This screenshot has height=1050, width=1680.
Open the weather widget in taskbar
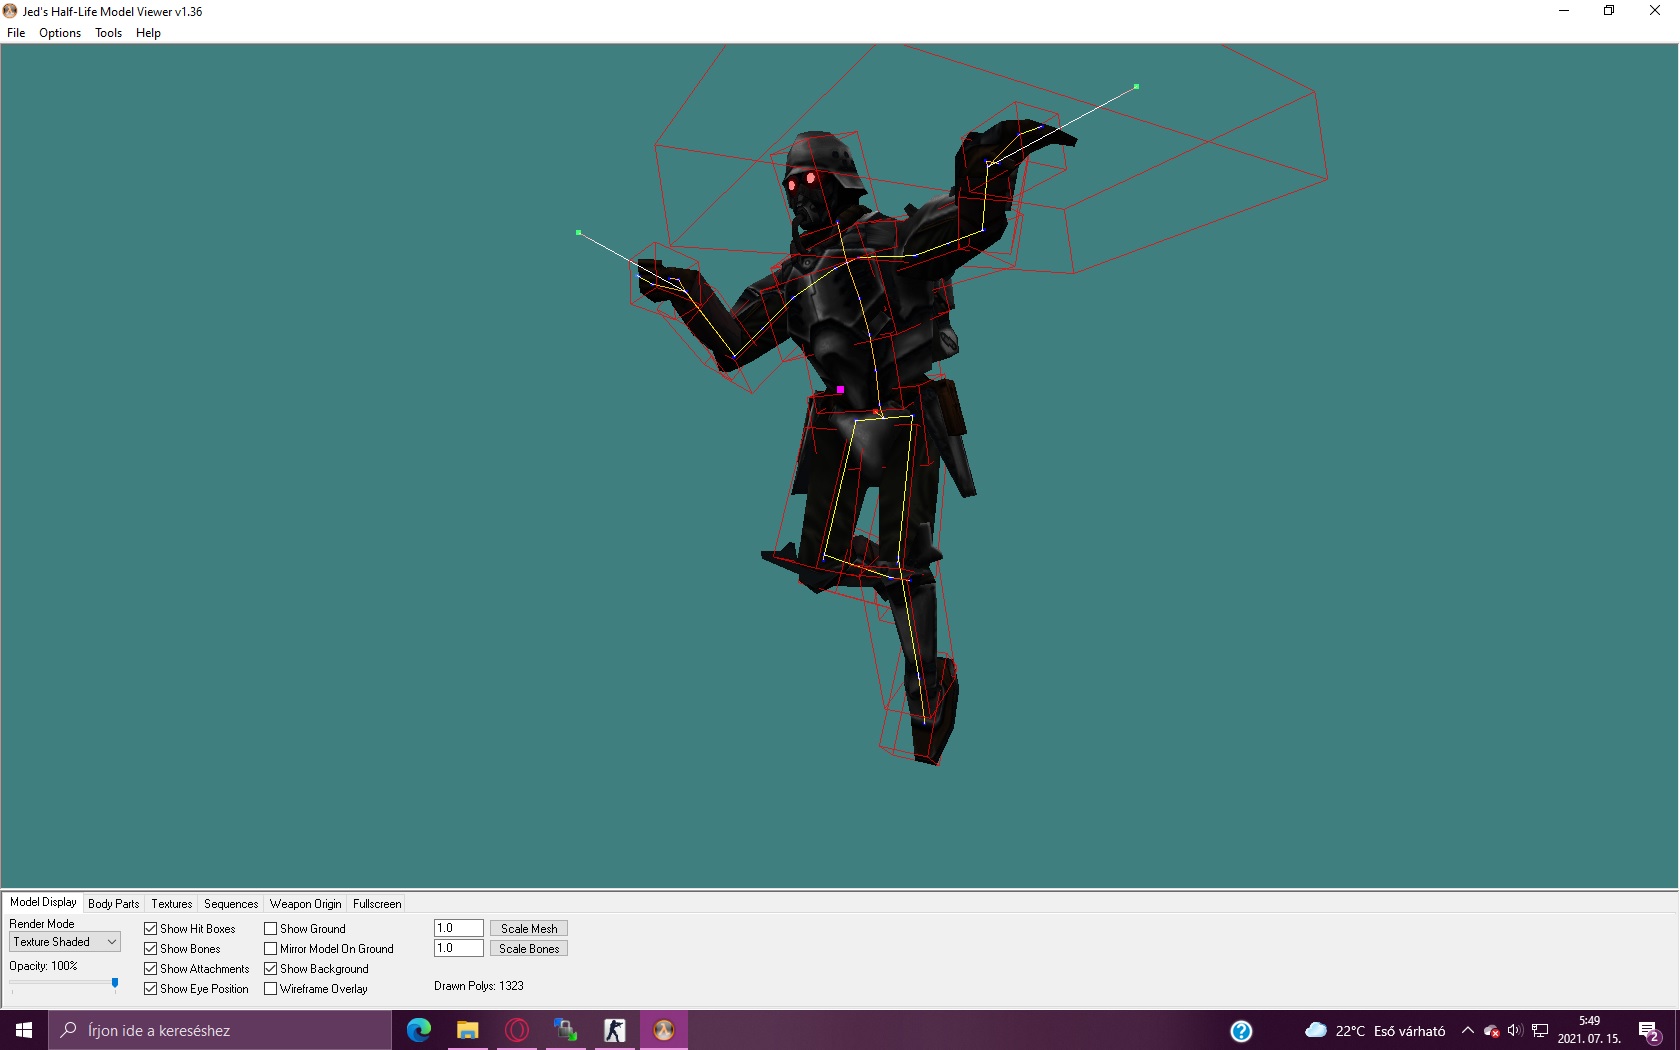1376,1031
